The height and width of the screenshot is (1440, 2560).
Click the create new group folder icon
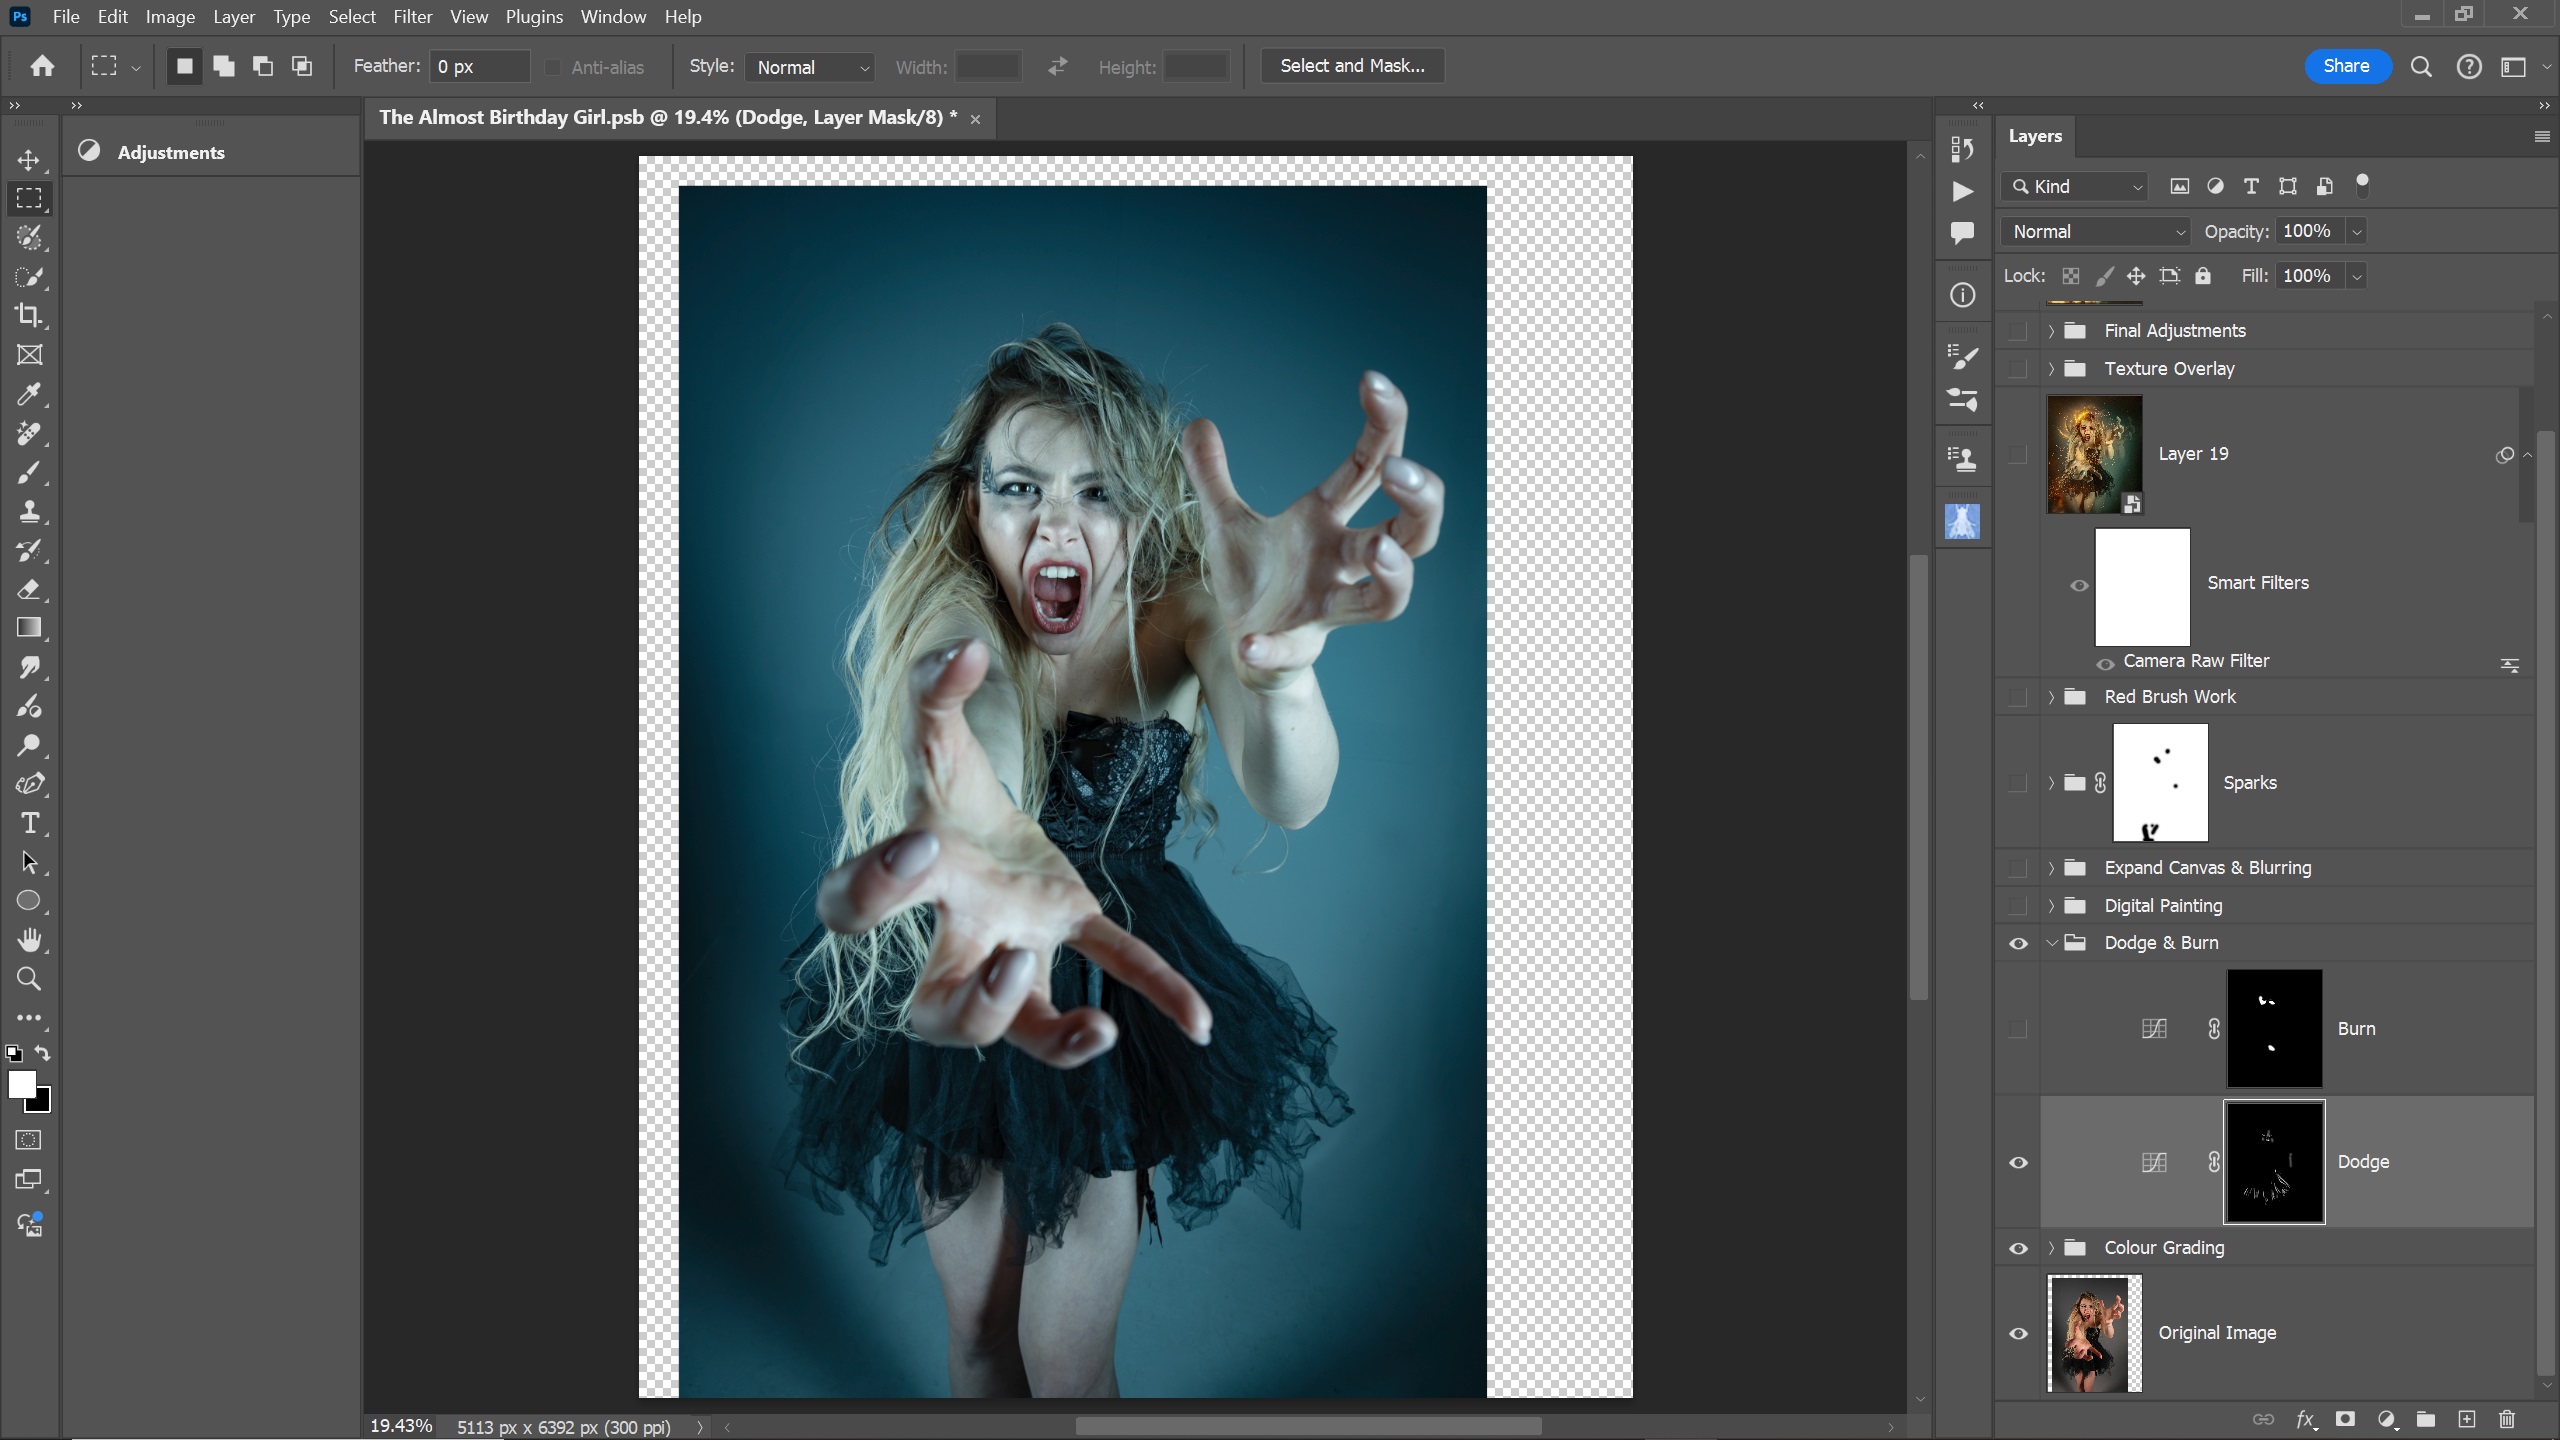click(2426, 1419)
